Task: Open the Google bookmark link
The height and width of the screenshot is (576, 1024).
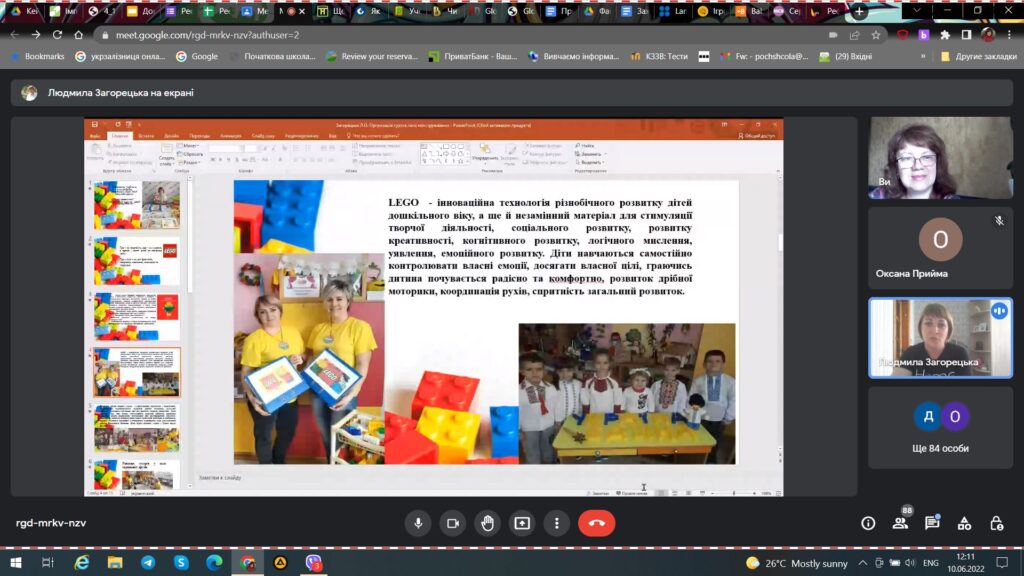Action: tap(197, 56)
